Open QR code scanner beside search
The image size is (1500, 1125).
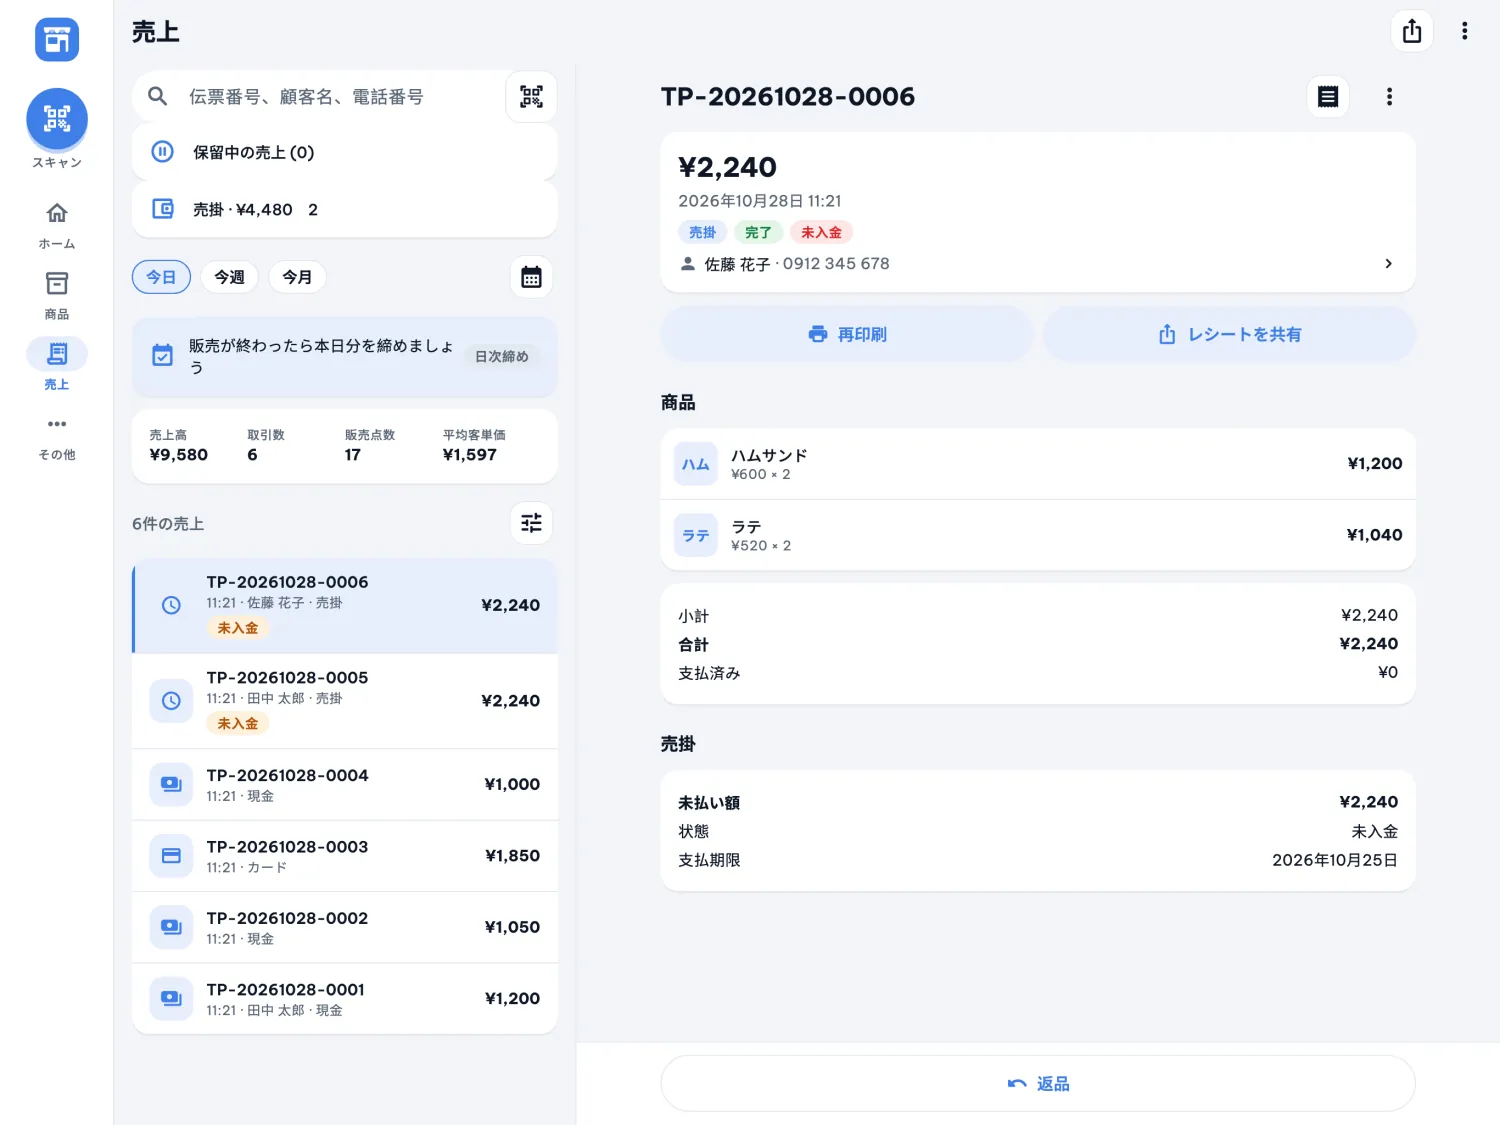click(x=531, y=96)
